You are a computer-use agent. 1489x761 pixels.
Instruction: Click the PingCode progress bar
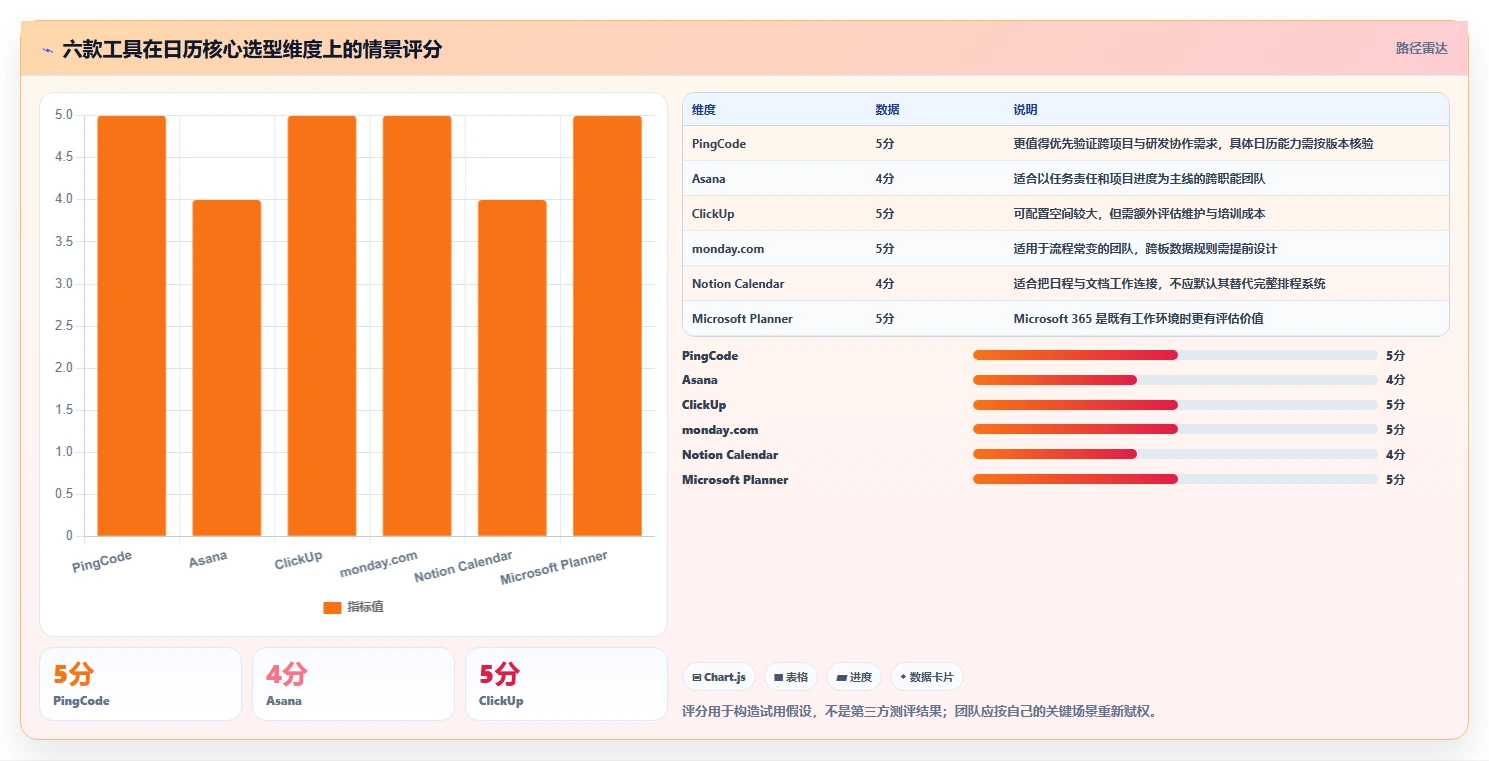pos(1175,355)
